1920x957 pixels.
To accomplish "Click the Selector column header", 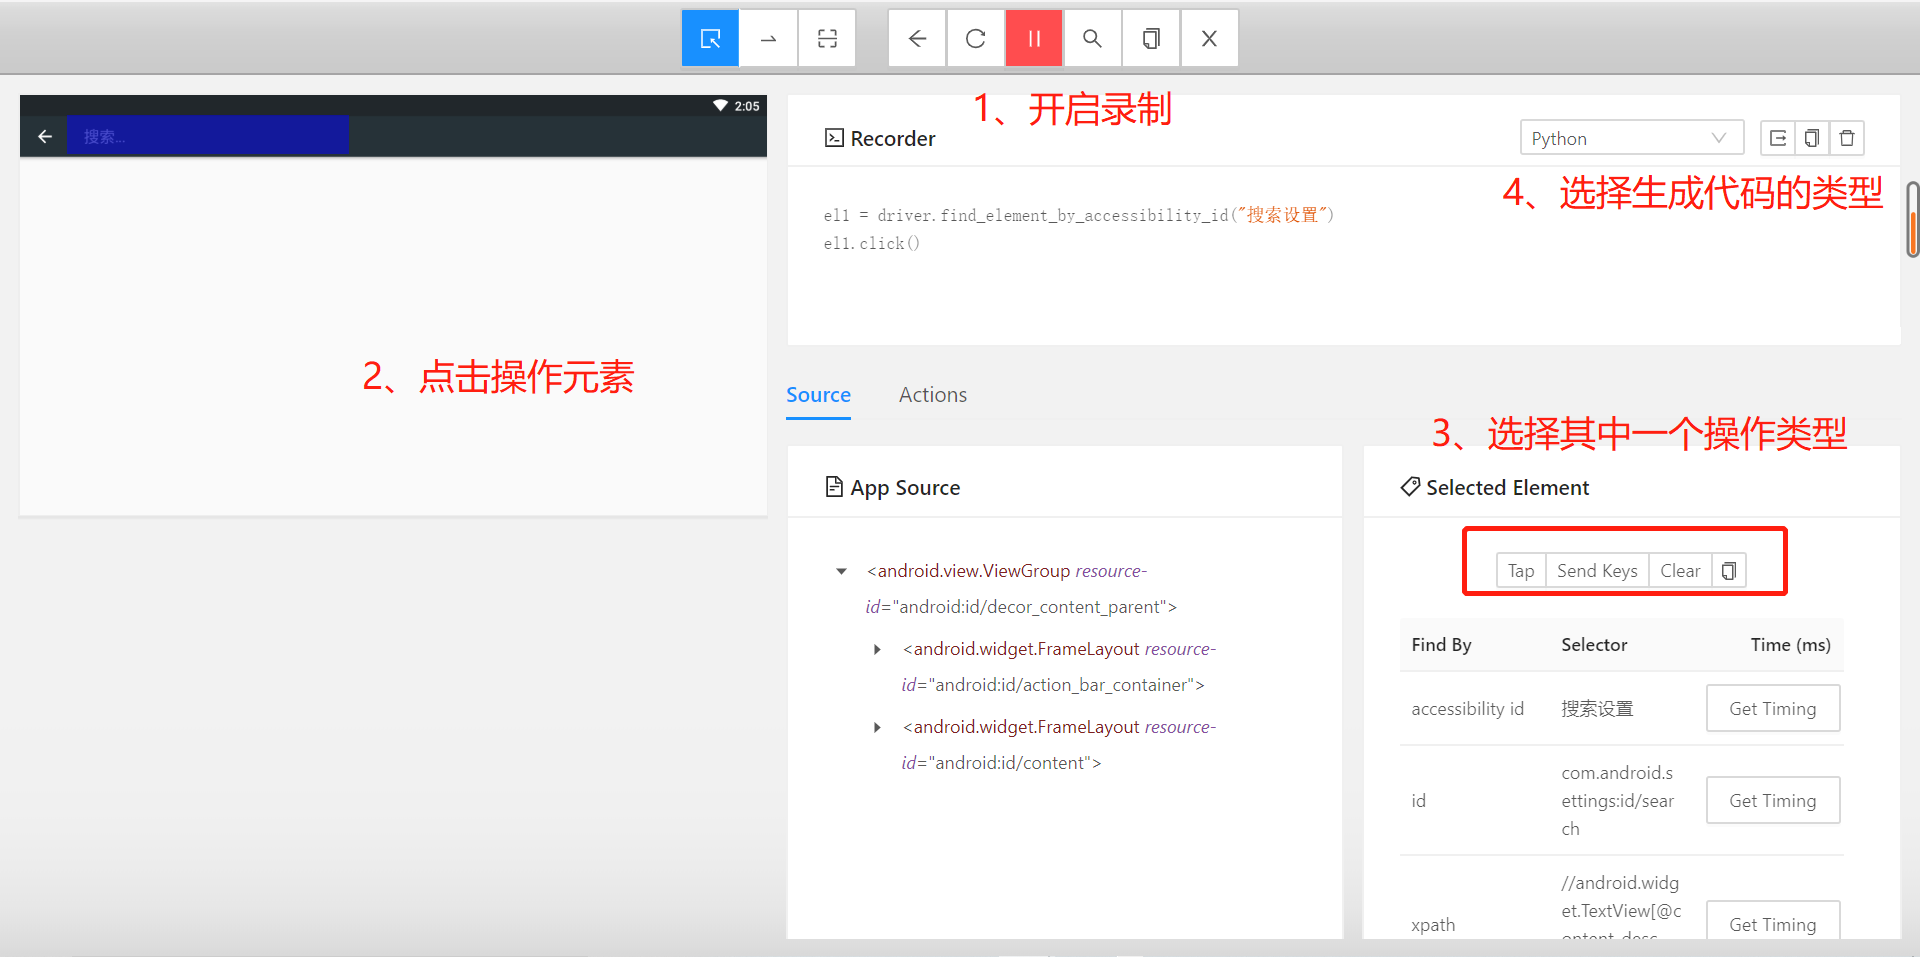I will [x=1594, y=645].
